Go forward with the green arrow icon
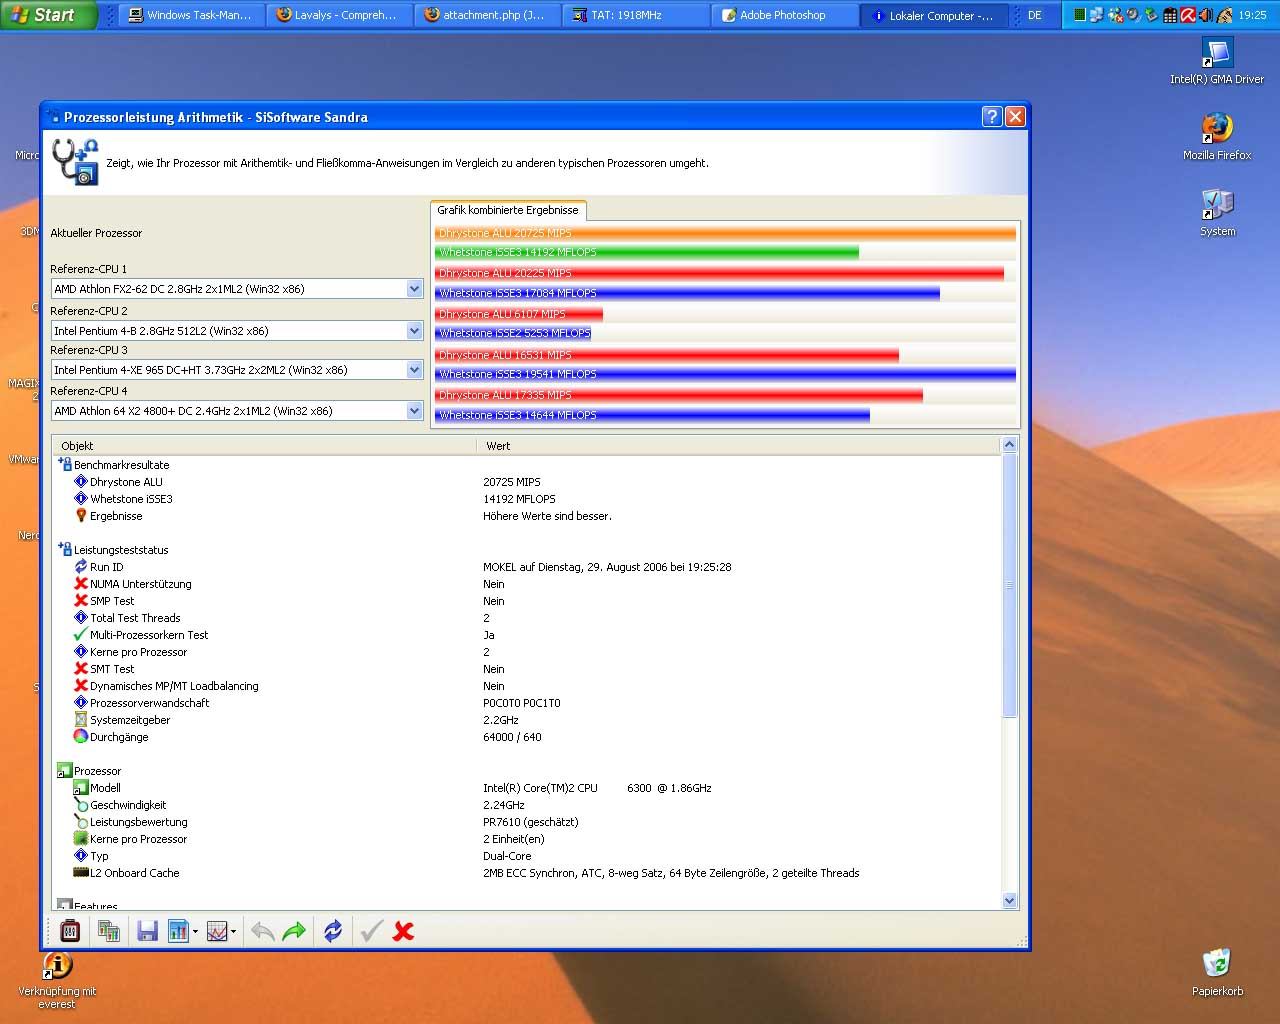1280x1024 pixels. pyautogui.click(x=294, y=931)
